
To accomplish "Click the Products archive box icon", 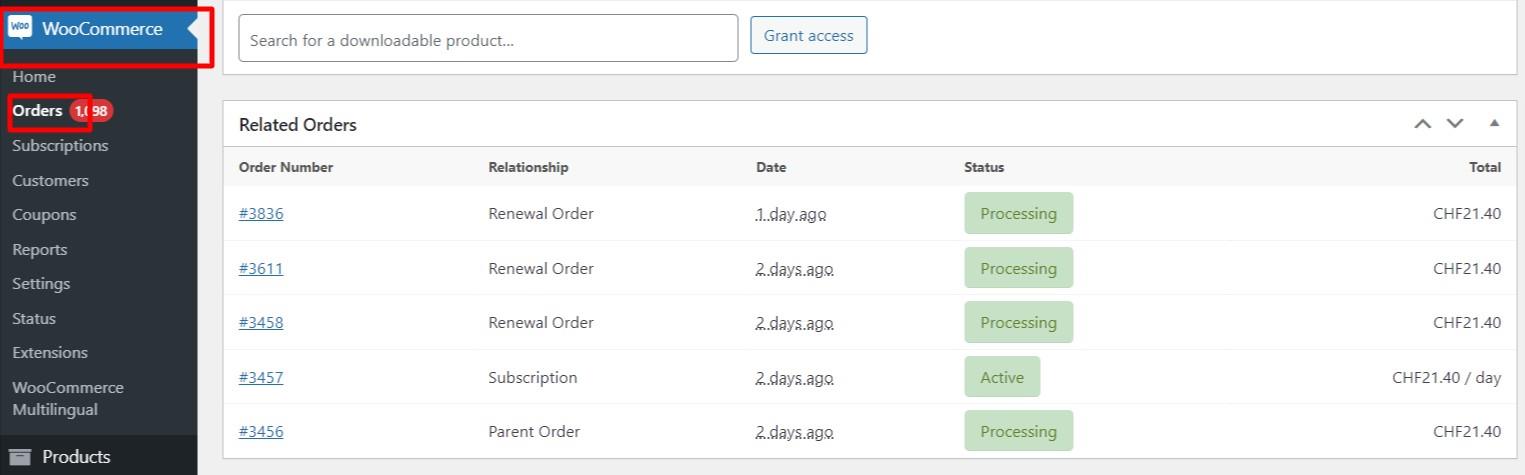I will coord(20,457).
